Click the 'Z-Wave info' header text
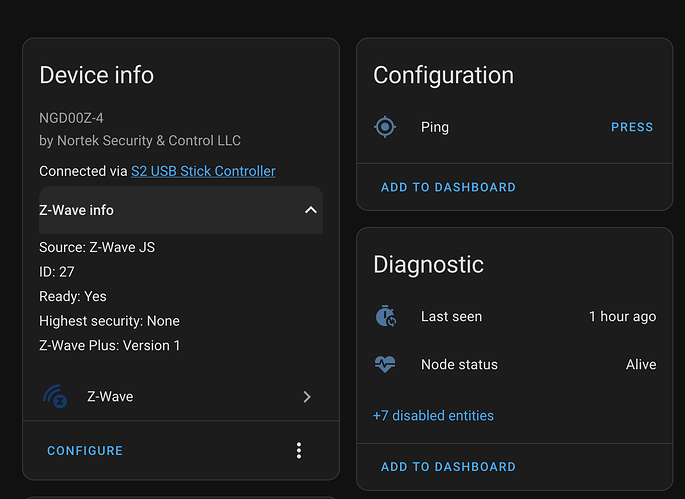Image resolution: width=685 pixels, height=499 pixels. pos(76,210)
